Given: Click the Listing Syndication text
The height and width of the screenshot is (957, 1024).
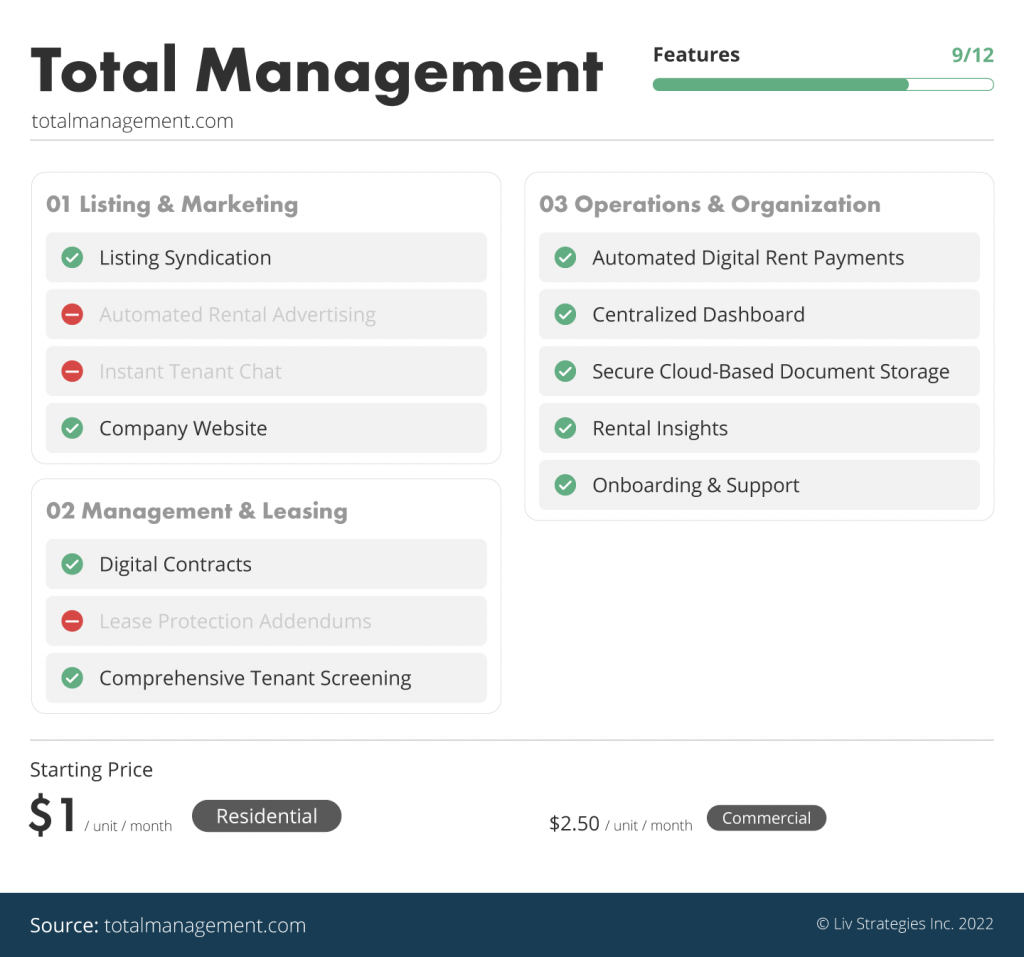Looking at the screenshot, I should (x=185, y=258).
